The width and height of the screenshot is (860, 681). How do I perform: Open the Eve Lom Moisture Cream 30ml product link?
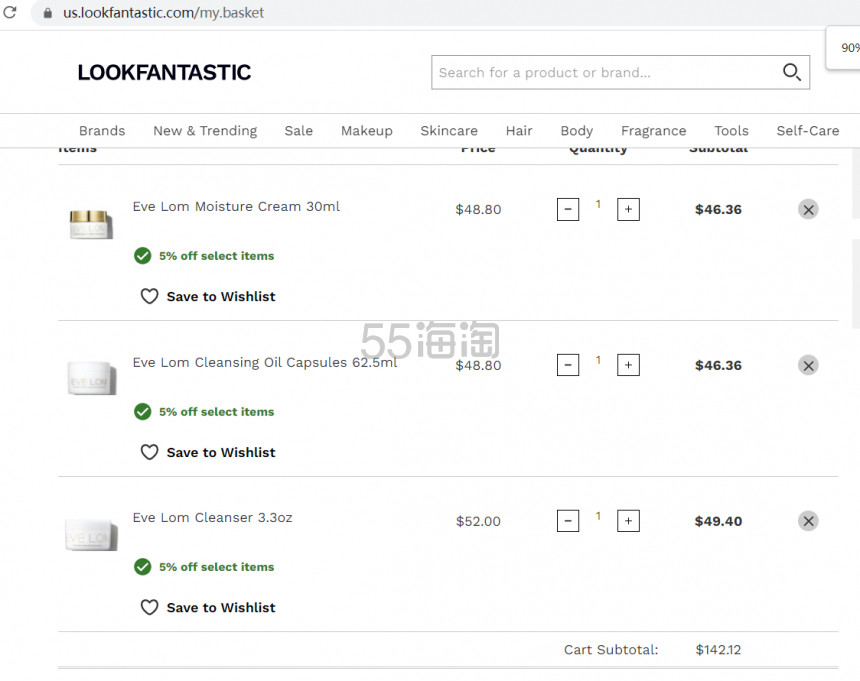pyautogui.click(x=236, y=207)
